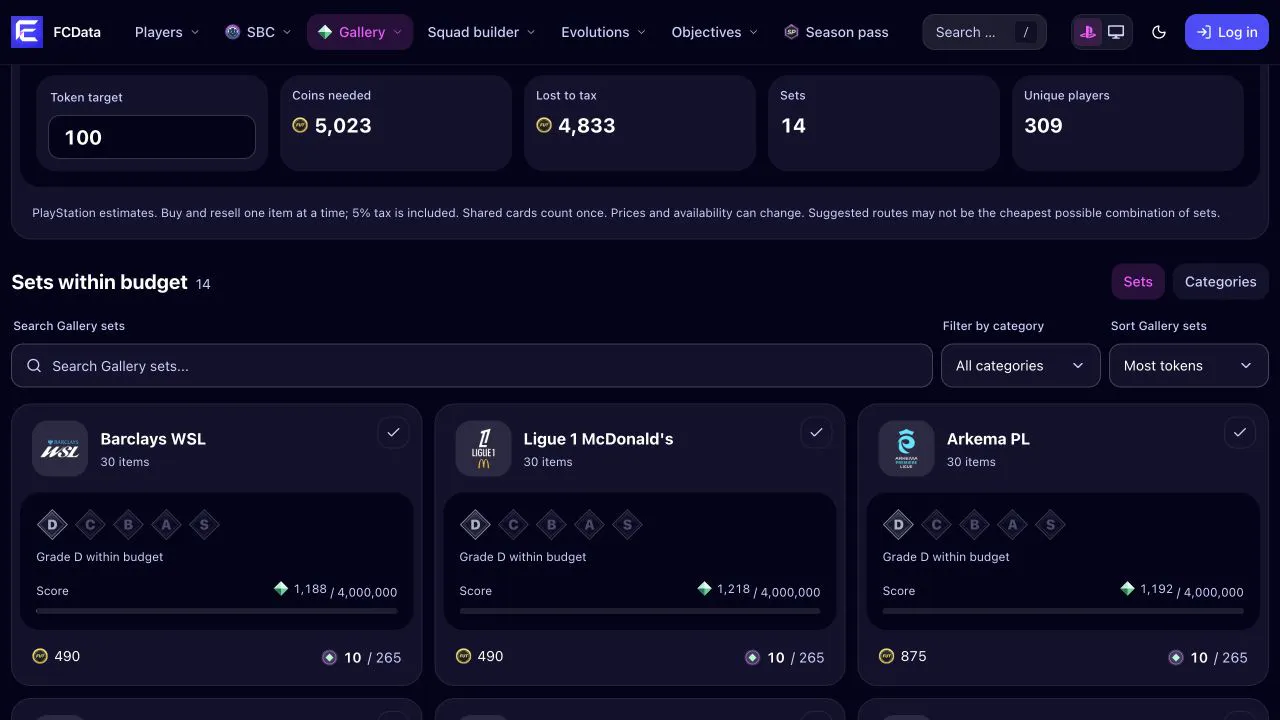Click the Barclays WSL league logo

click(60, 448)
